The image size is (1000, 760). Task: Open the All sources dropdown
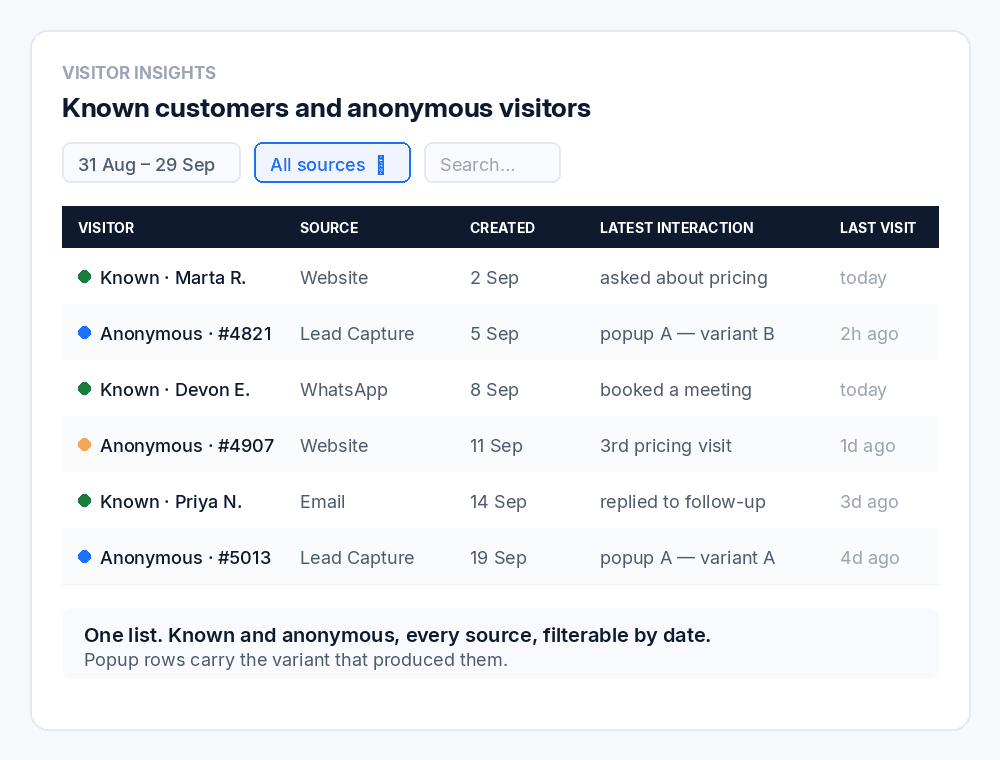(x=332, y=163)
